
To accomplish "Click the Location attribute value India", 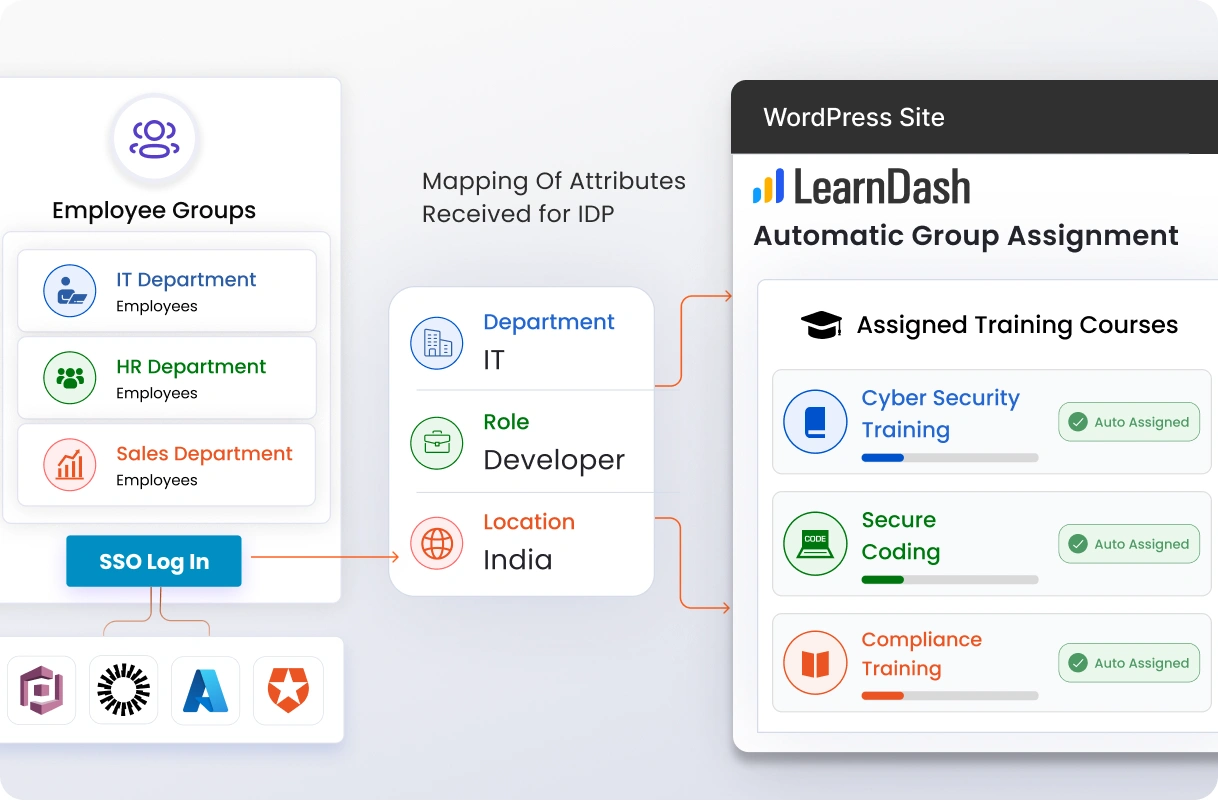I will [x=518, y=560].
